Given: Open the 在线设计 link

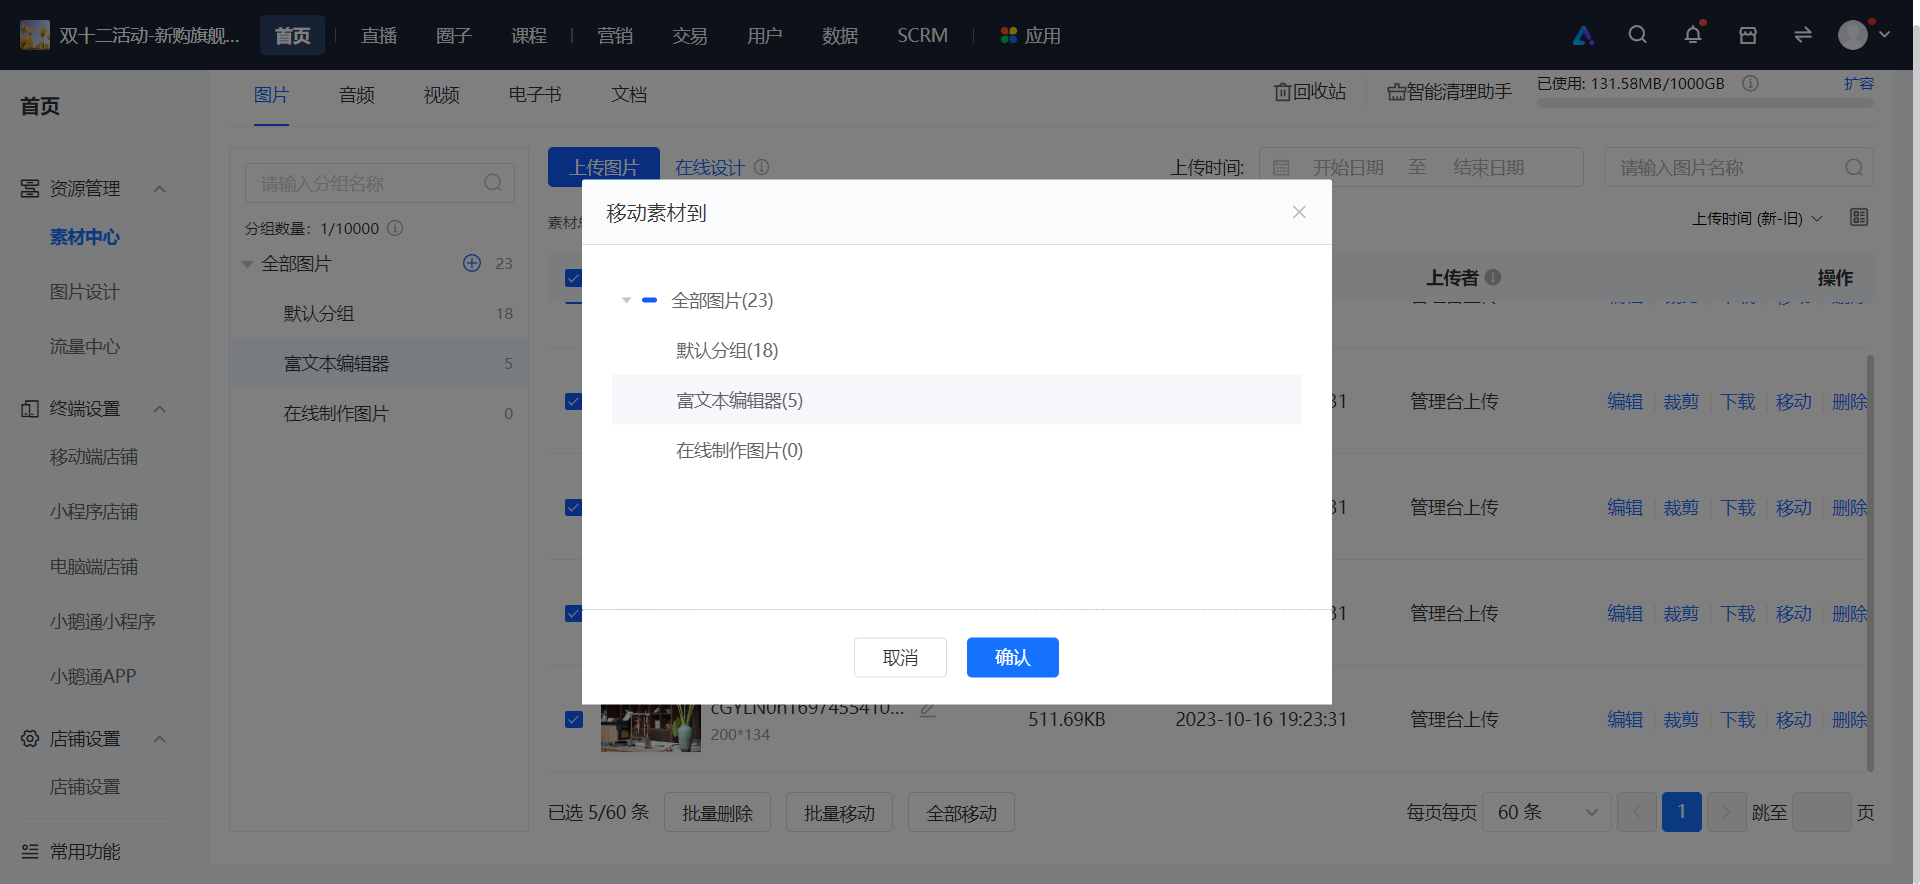Looking at the screenshot, I should pyautogui.click(x=710, y=167).
